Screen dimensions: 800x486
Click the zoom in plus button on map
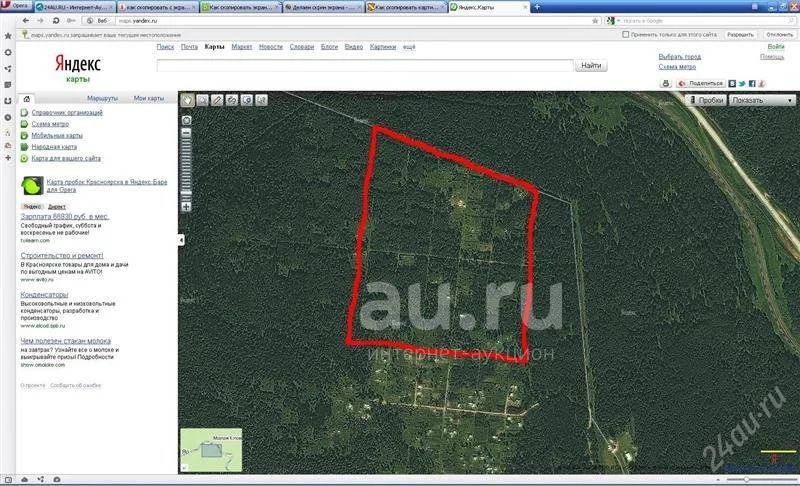187,207
